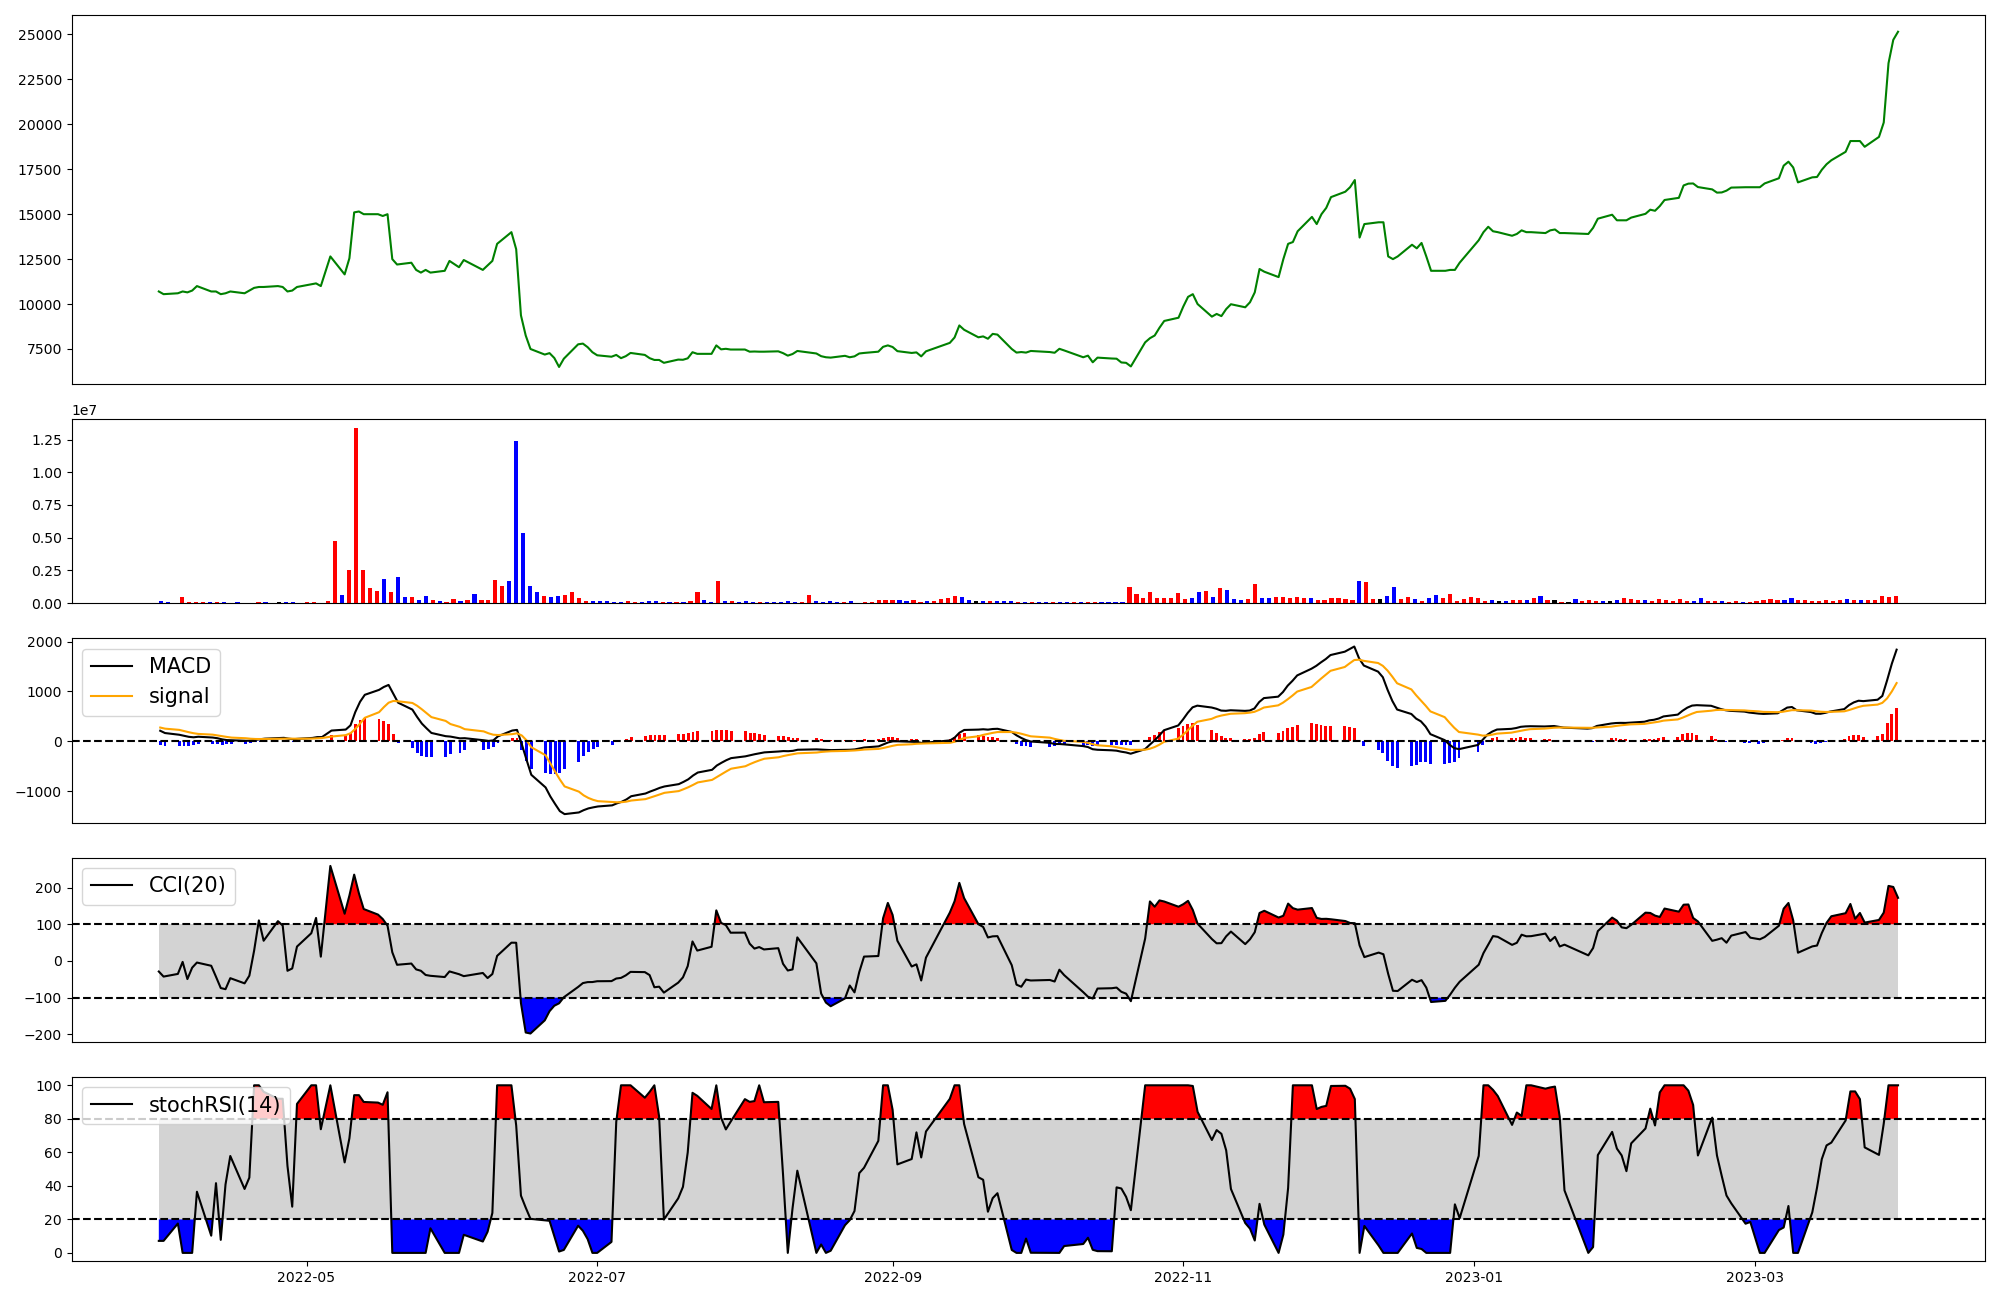
Task: Click the orange signal line swatch in legend
Action: (x=111, y=696)
